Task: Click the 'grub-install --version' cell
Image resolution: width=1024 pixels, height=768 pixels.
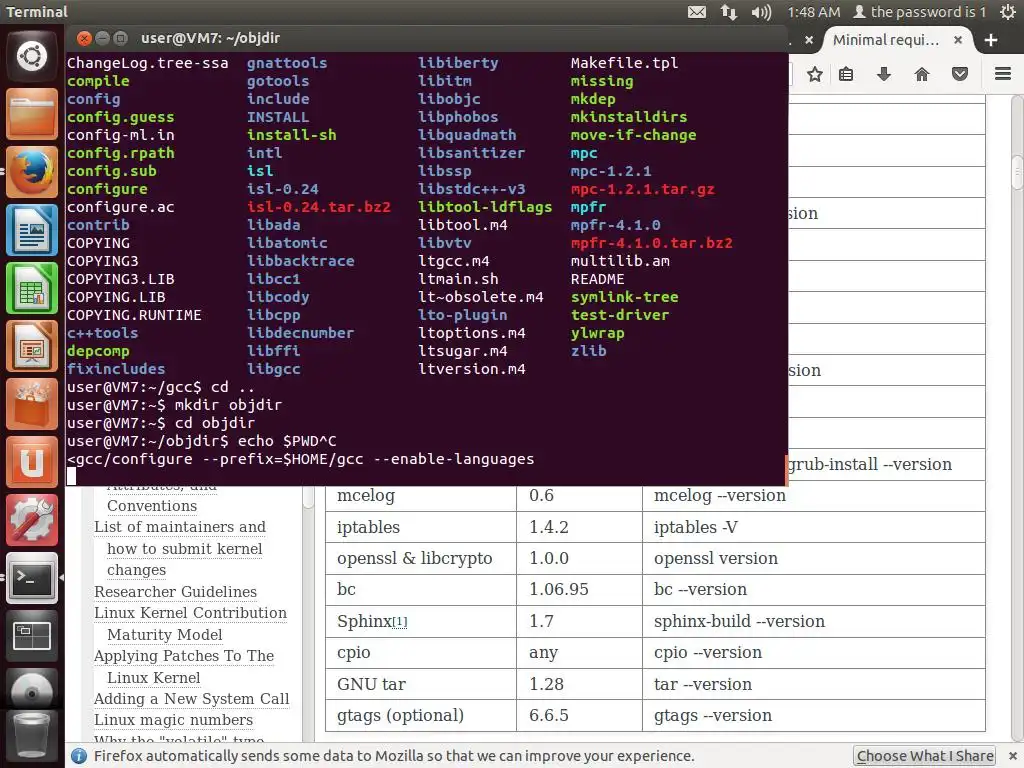Action: 886,464
